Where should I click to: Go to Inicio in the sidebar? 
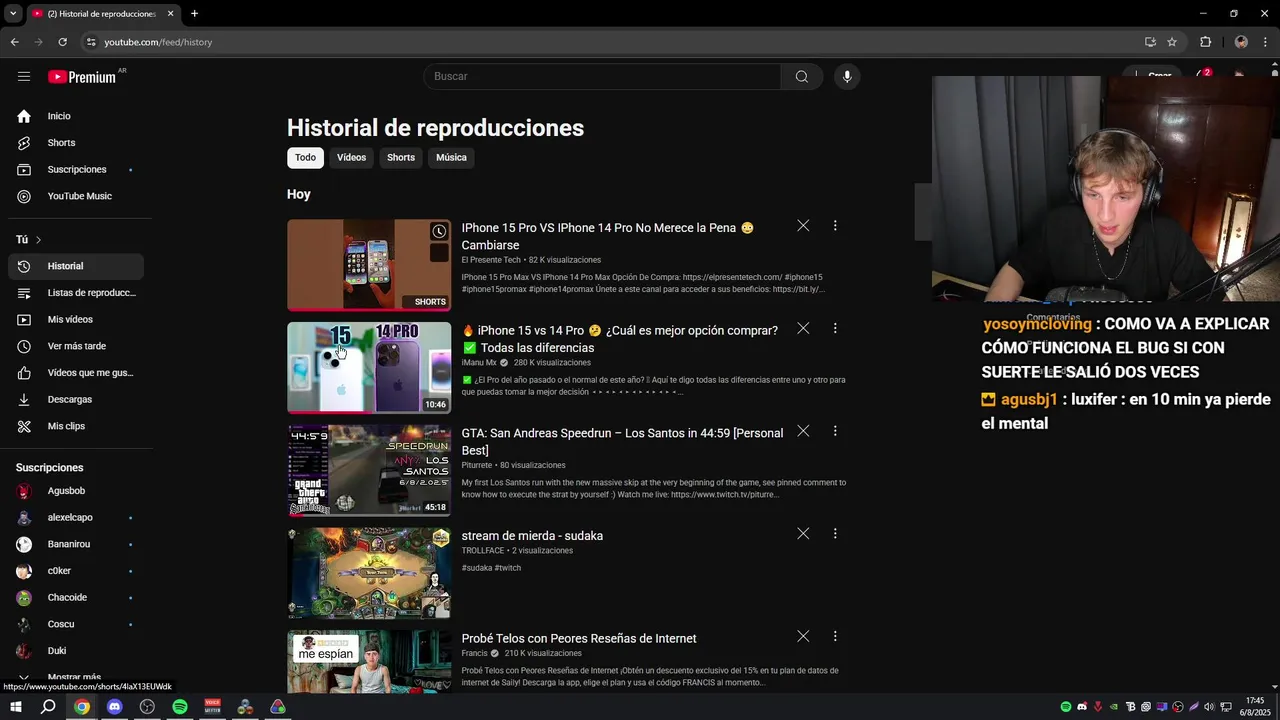(76, 116)
